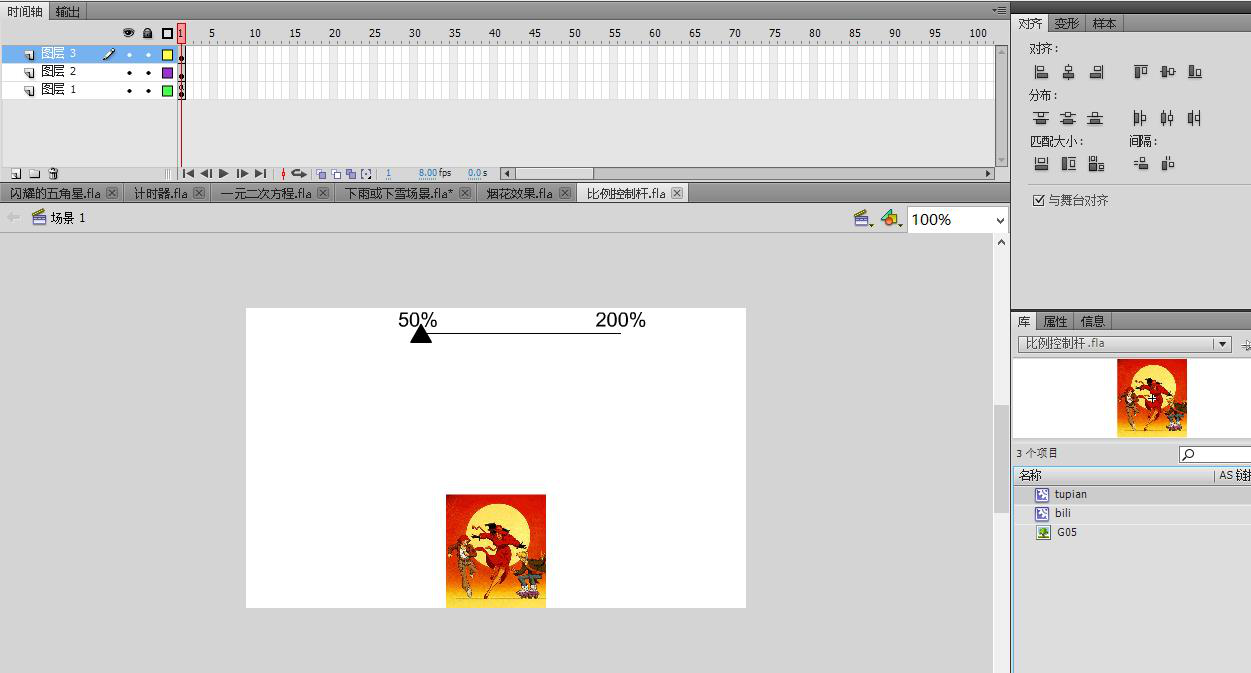Click the Modify onion markers button
Screen dimensions: 1251x673
click(366, 174)
